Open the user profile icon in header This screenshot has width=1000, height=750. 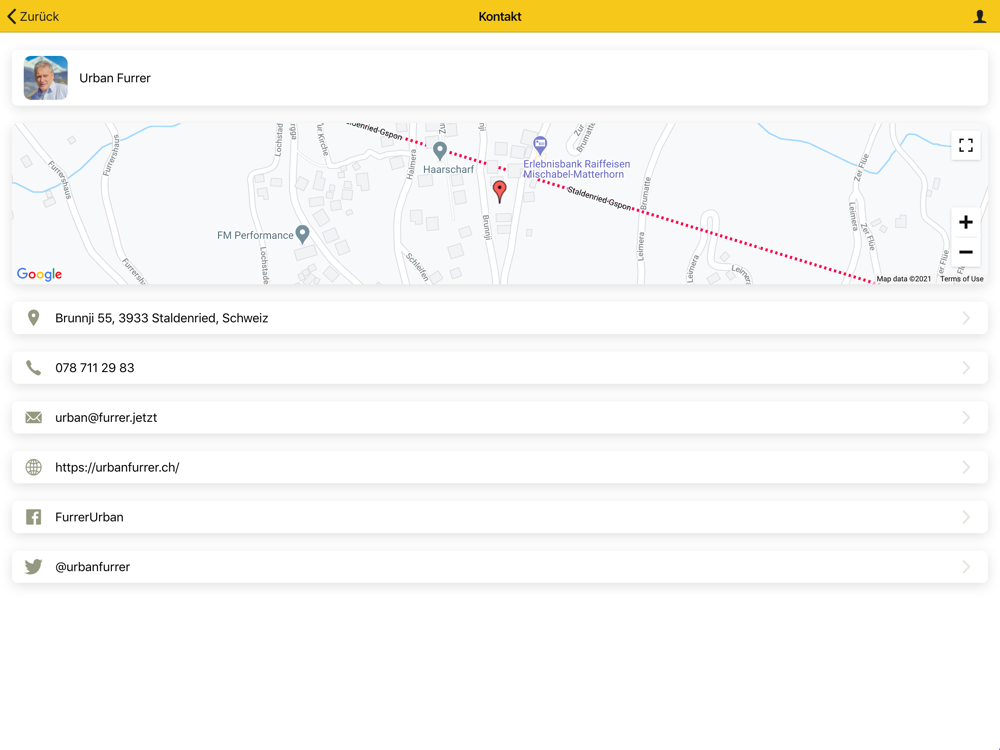980,17
